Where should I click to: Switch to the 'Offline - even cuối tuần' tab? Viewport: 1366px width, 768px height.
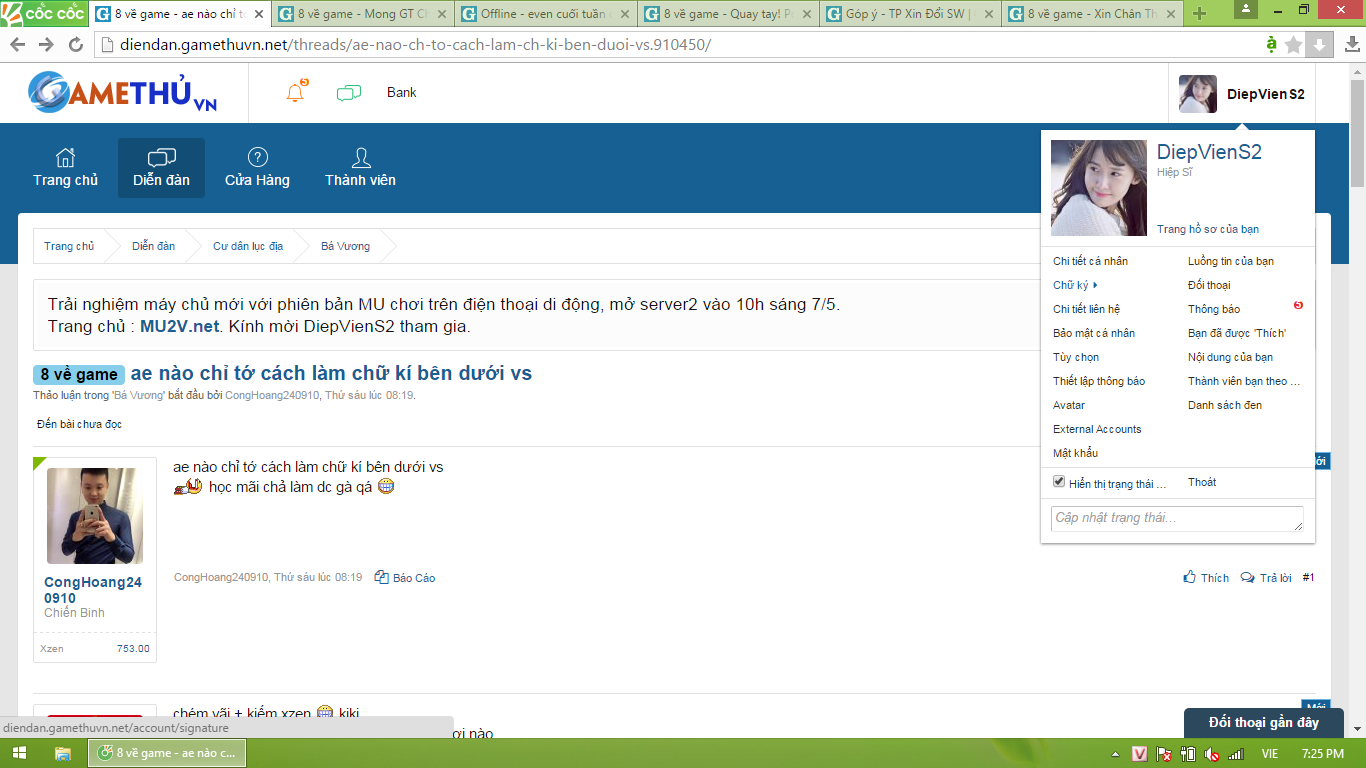pos(546,14)
